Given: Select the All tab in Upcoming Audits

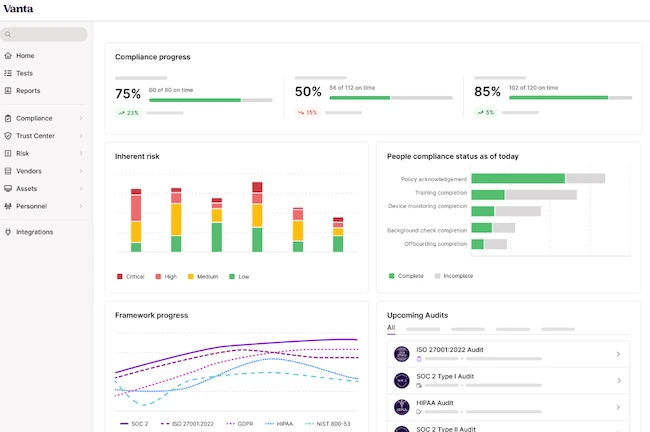Looking at the screenshot, I should pos(391,328).
